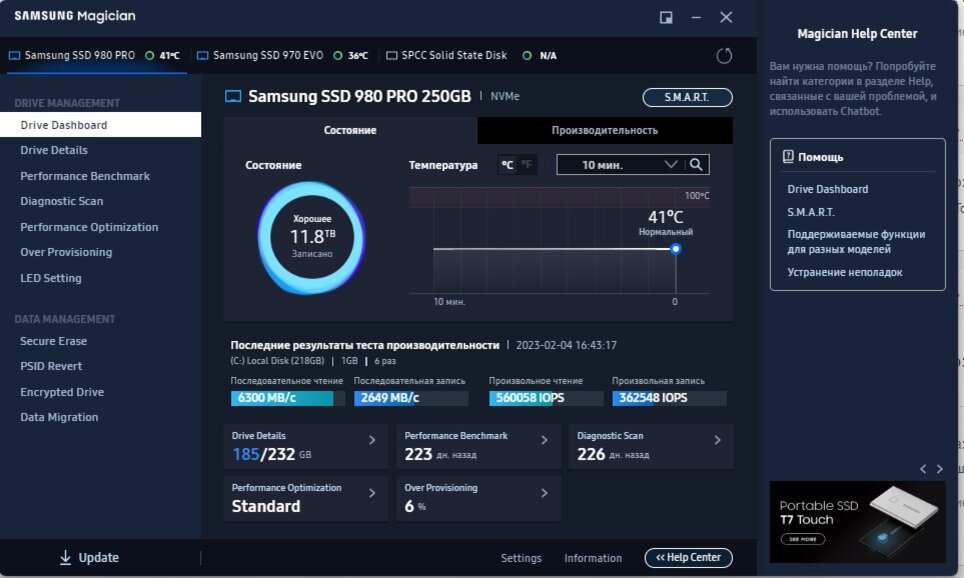Screen dimensions: 964x578
Task: Click SEE MORE on the T7 Touch banner
Action: (803, 539)
